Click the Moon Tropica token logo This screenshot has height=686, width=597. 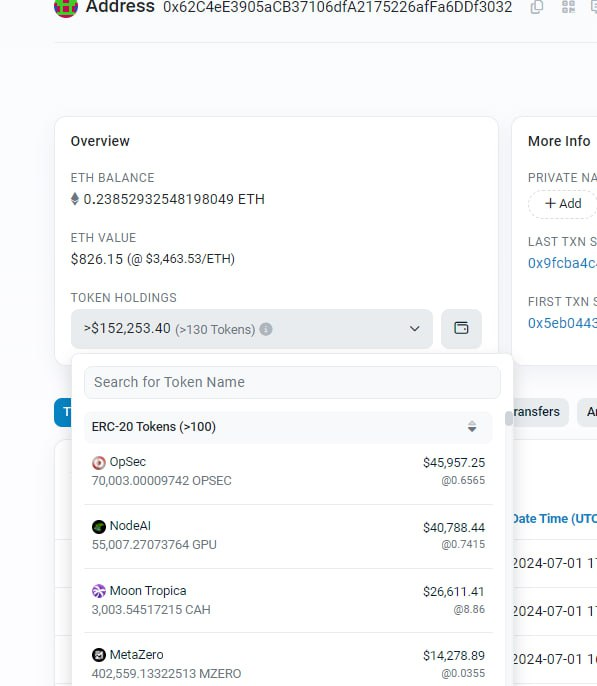click(99, 591)
